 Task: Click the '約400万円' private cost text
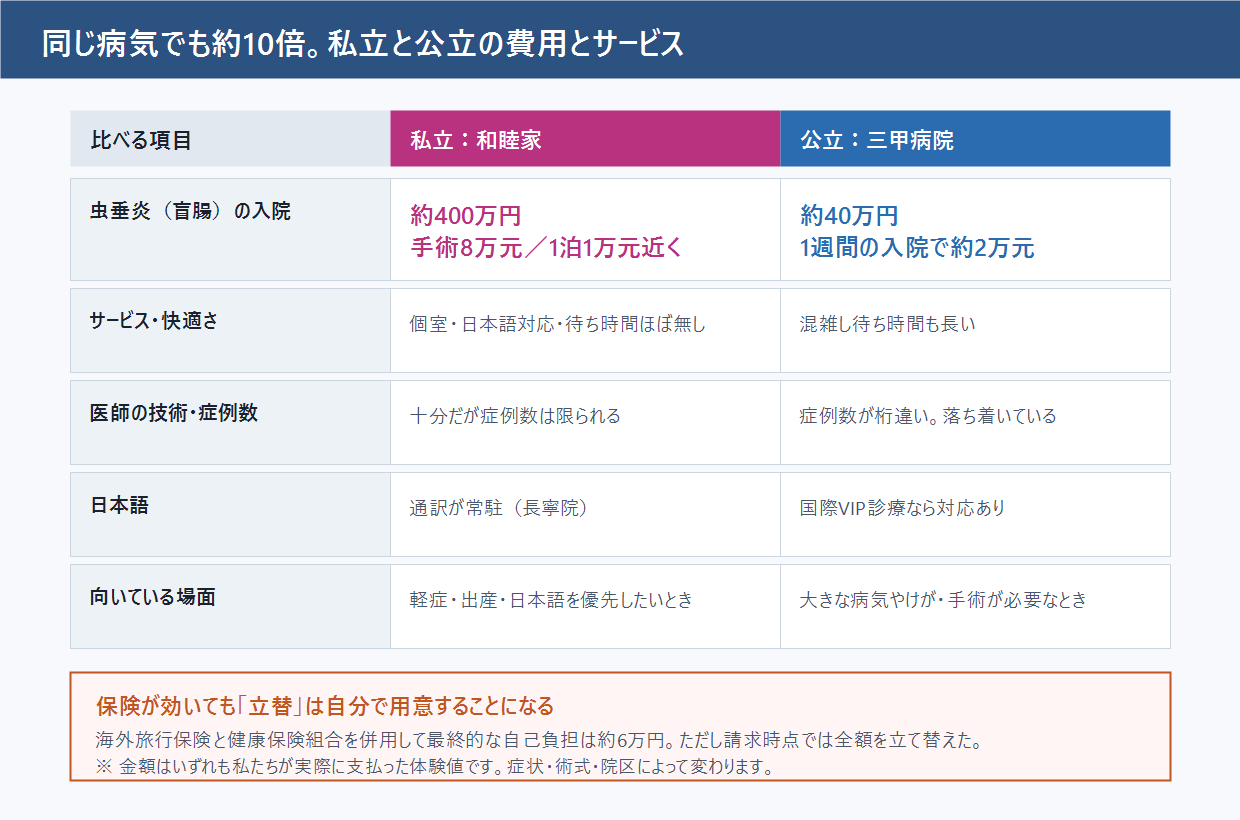click(466, 215)
